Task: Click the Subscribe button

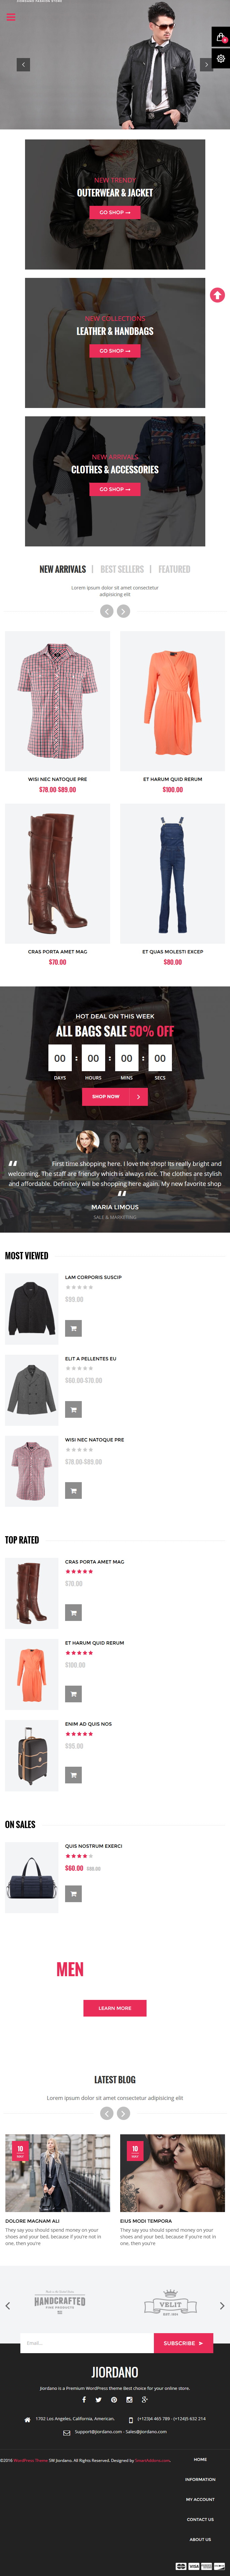Action: 183,2343
